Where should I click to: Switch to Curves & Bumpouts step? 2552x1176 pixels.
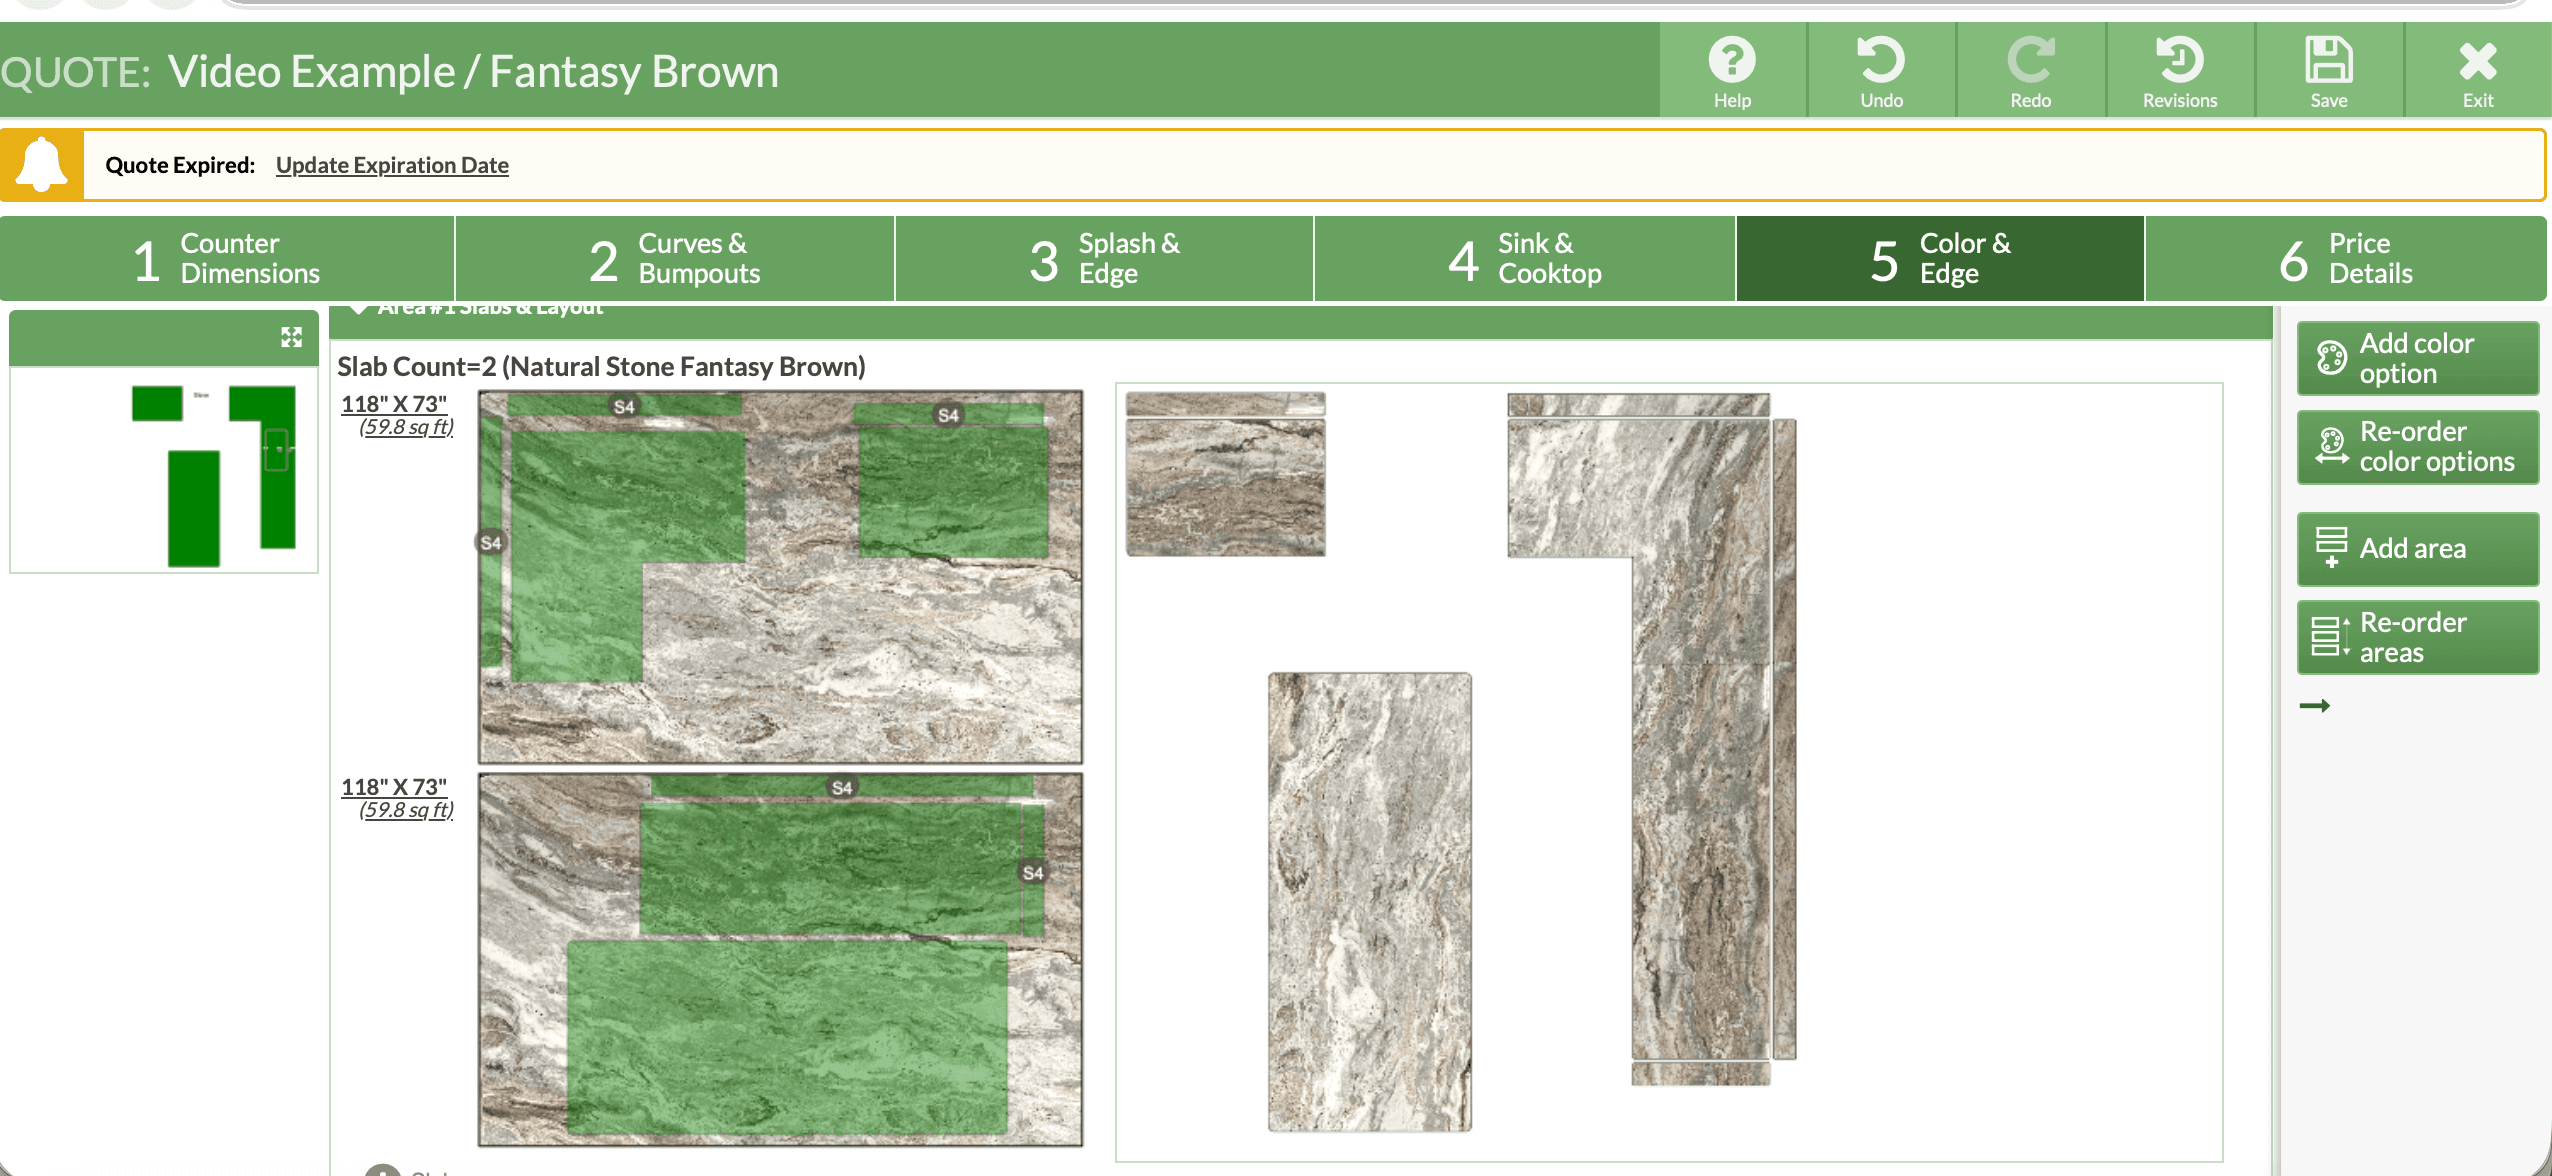tap(675, 259)
